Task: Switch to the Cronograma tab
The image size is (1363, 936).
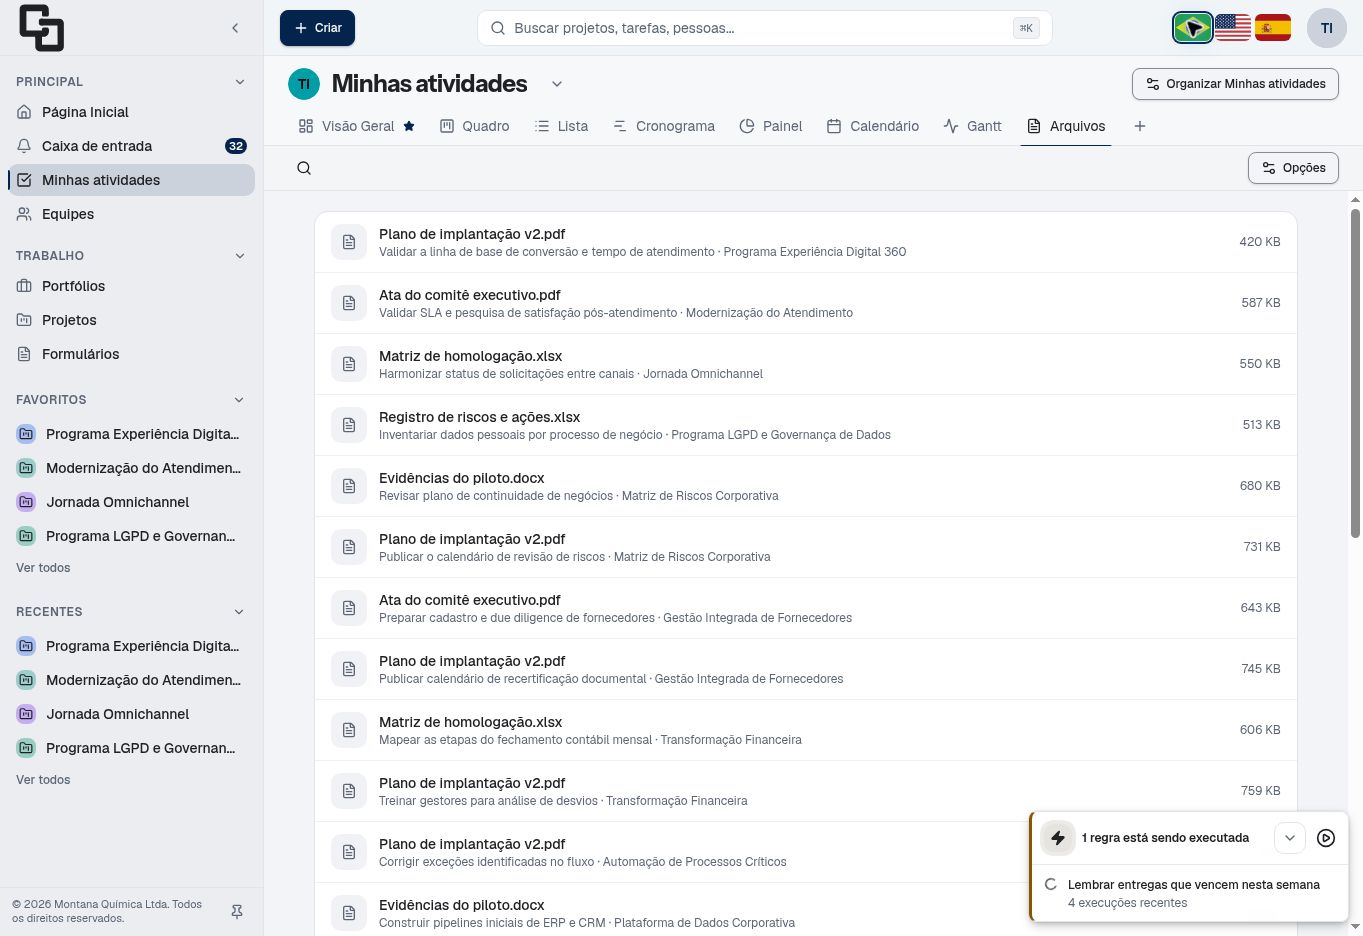Action: point(664,126)
